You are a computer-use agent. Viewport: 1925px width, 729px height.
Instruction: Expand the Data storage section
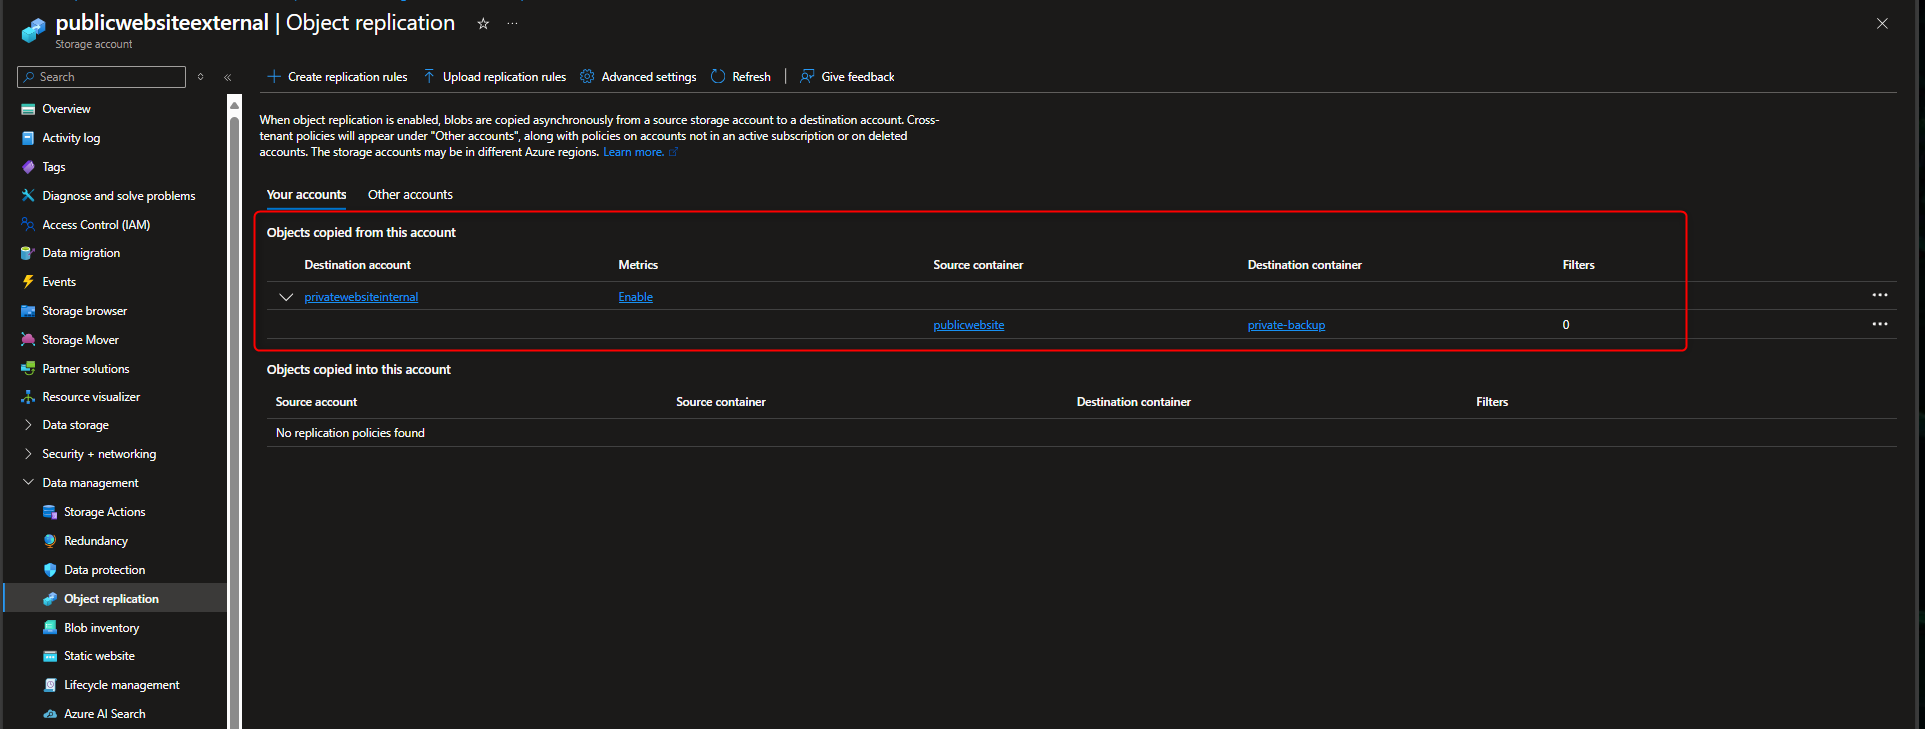28,425
